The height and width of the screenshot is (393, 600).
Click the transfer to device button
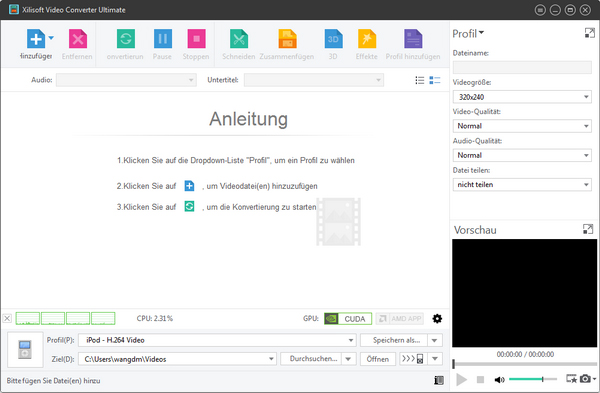click(x=413, y=359)
